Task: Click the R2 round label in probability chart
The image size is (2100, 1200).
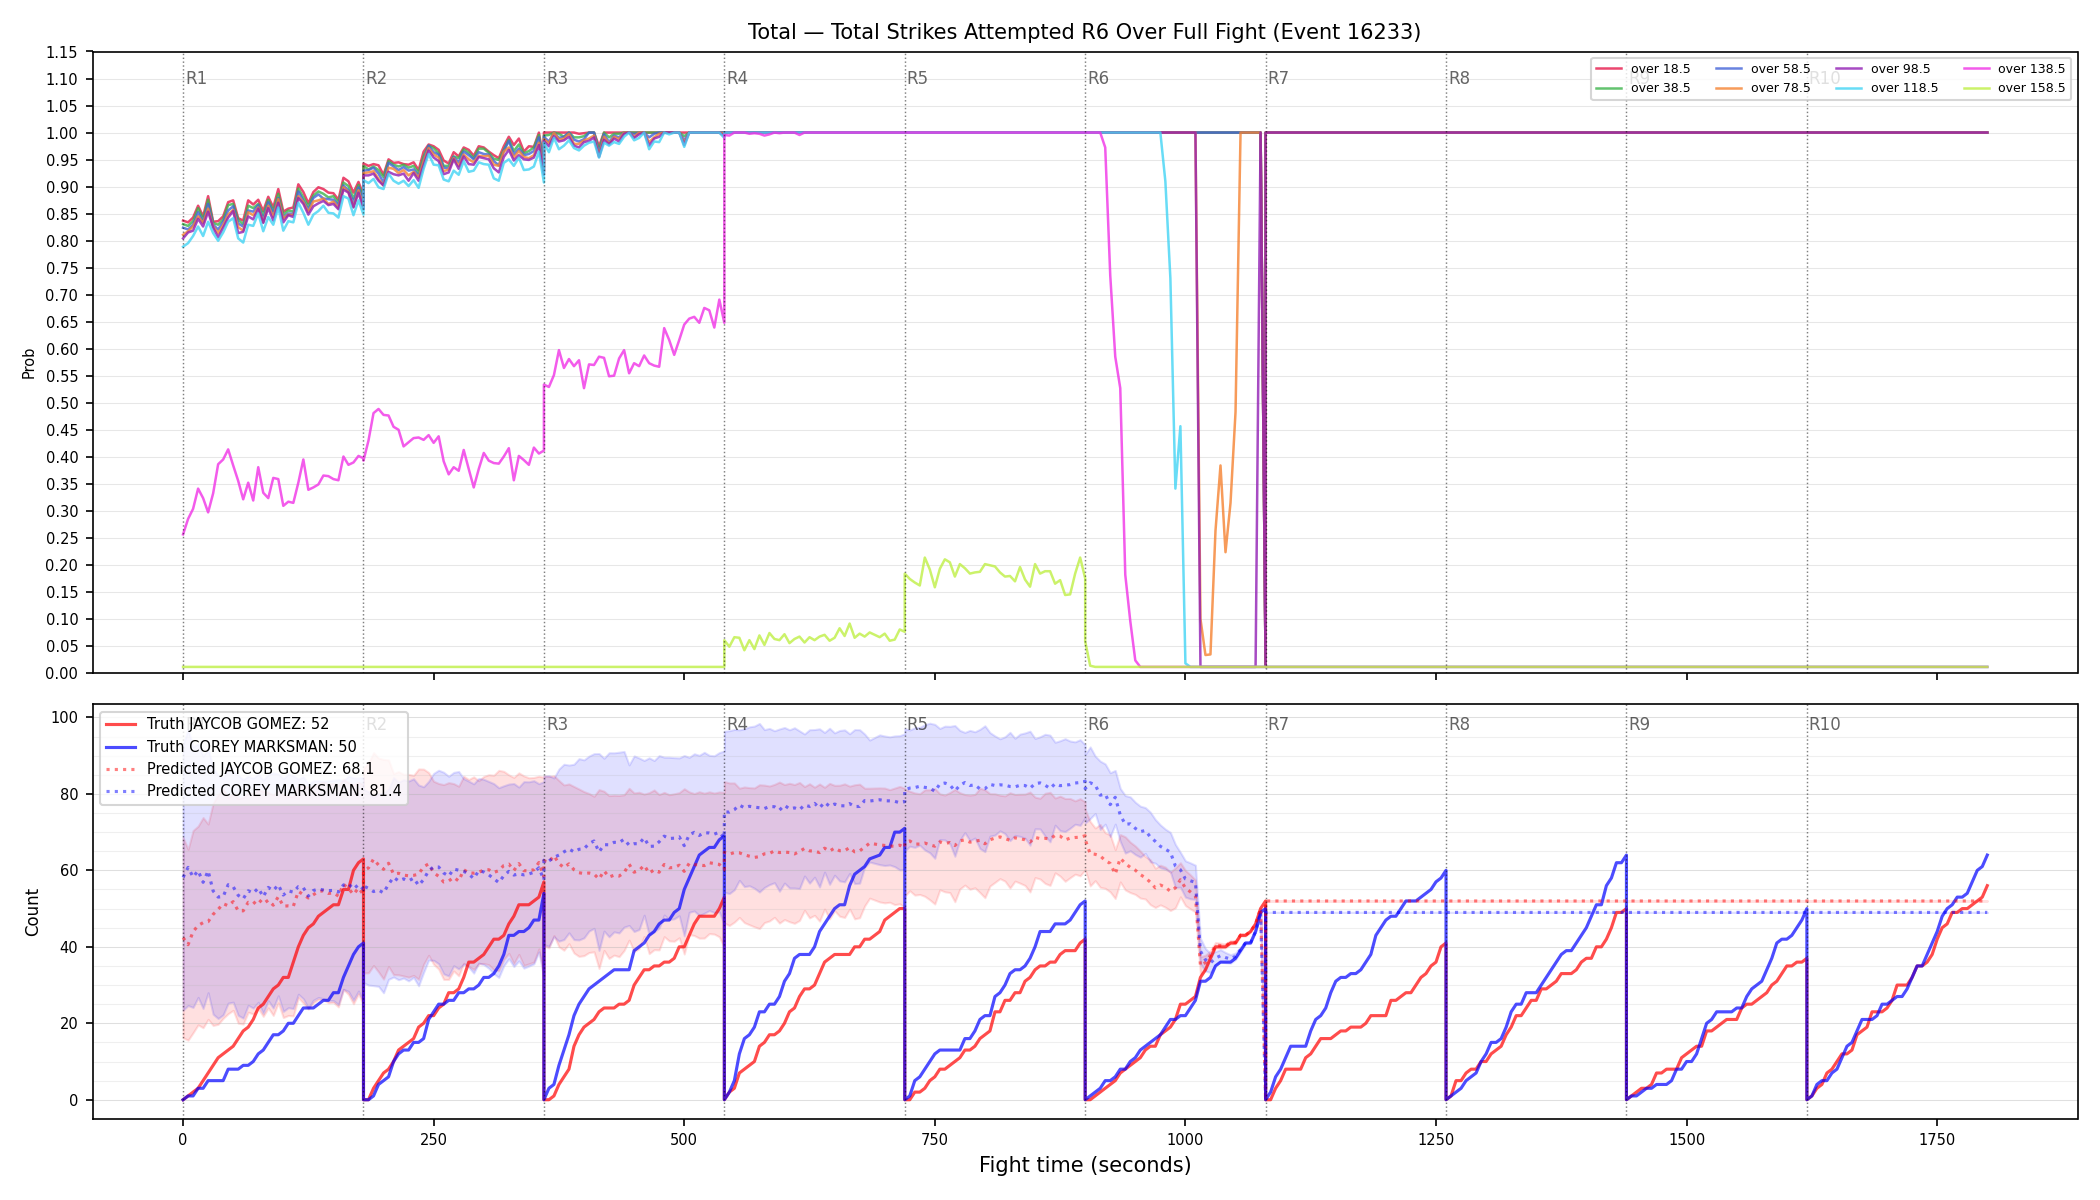Action: (x=376, y=78)
